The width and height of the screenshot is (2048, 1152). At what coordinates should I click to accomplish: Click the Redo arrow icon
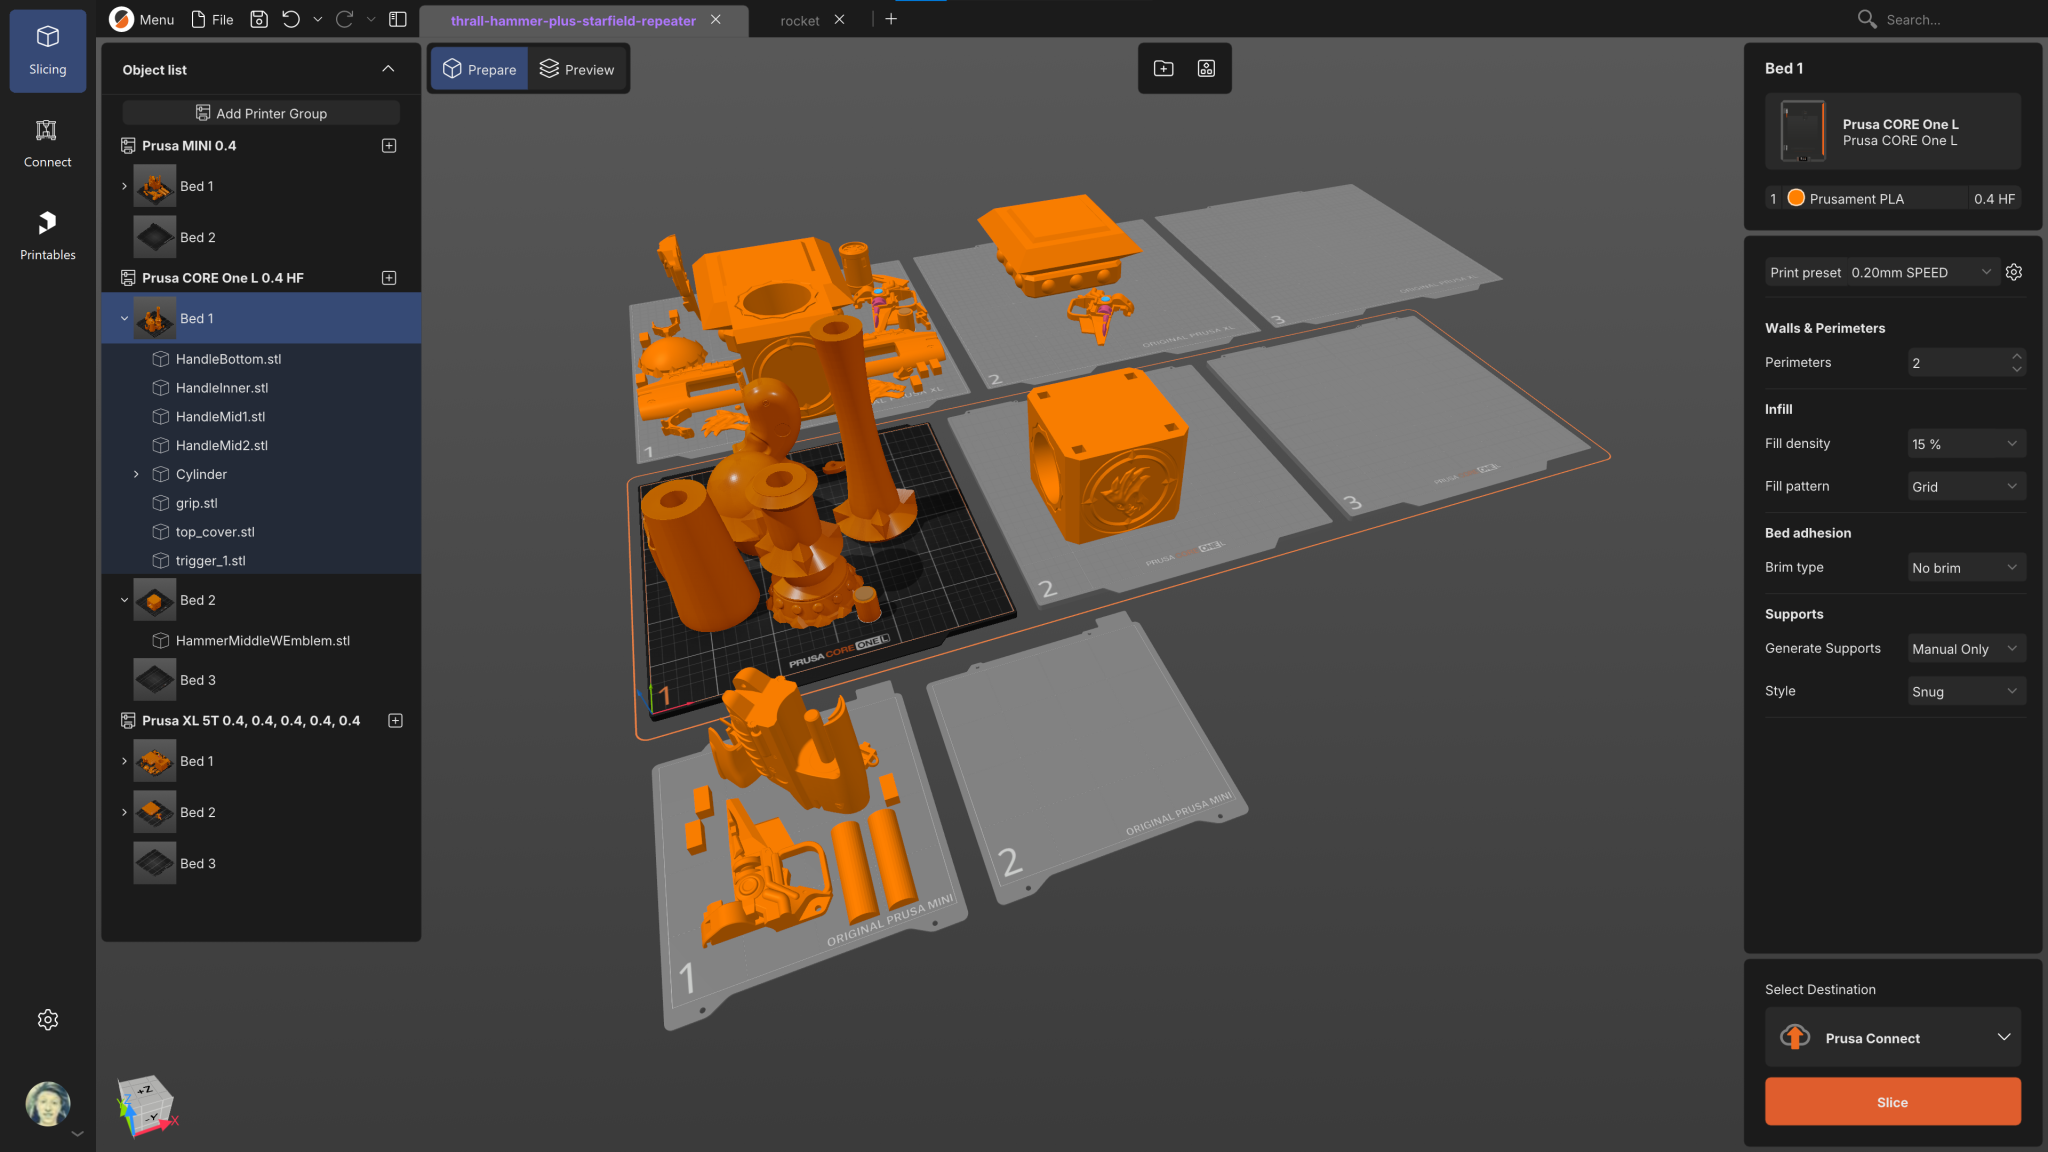[345, 19]
